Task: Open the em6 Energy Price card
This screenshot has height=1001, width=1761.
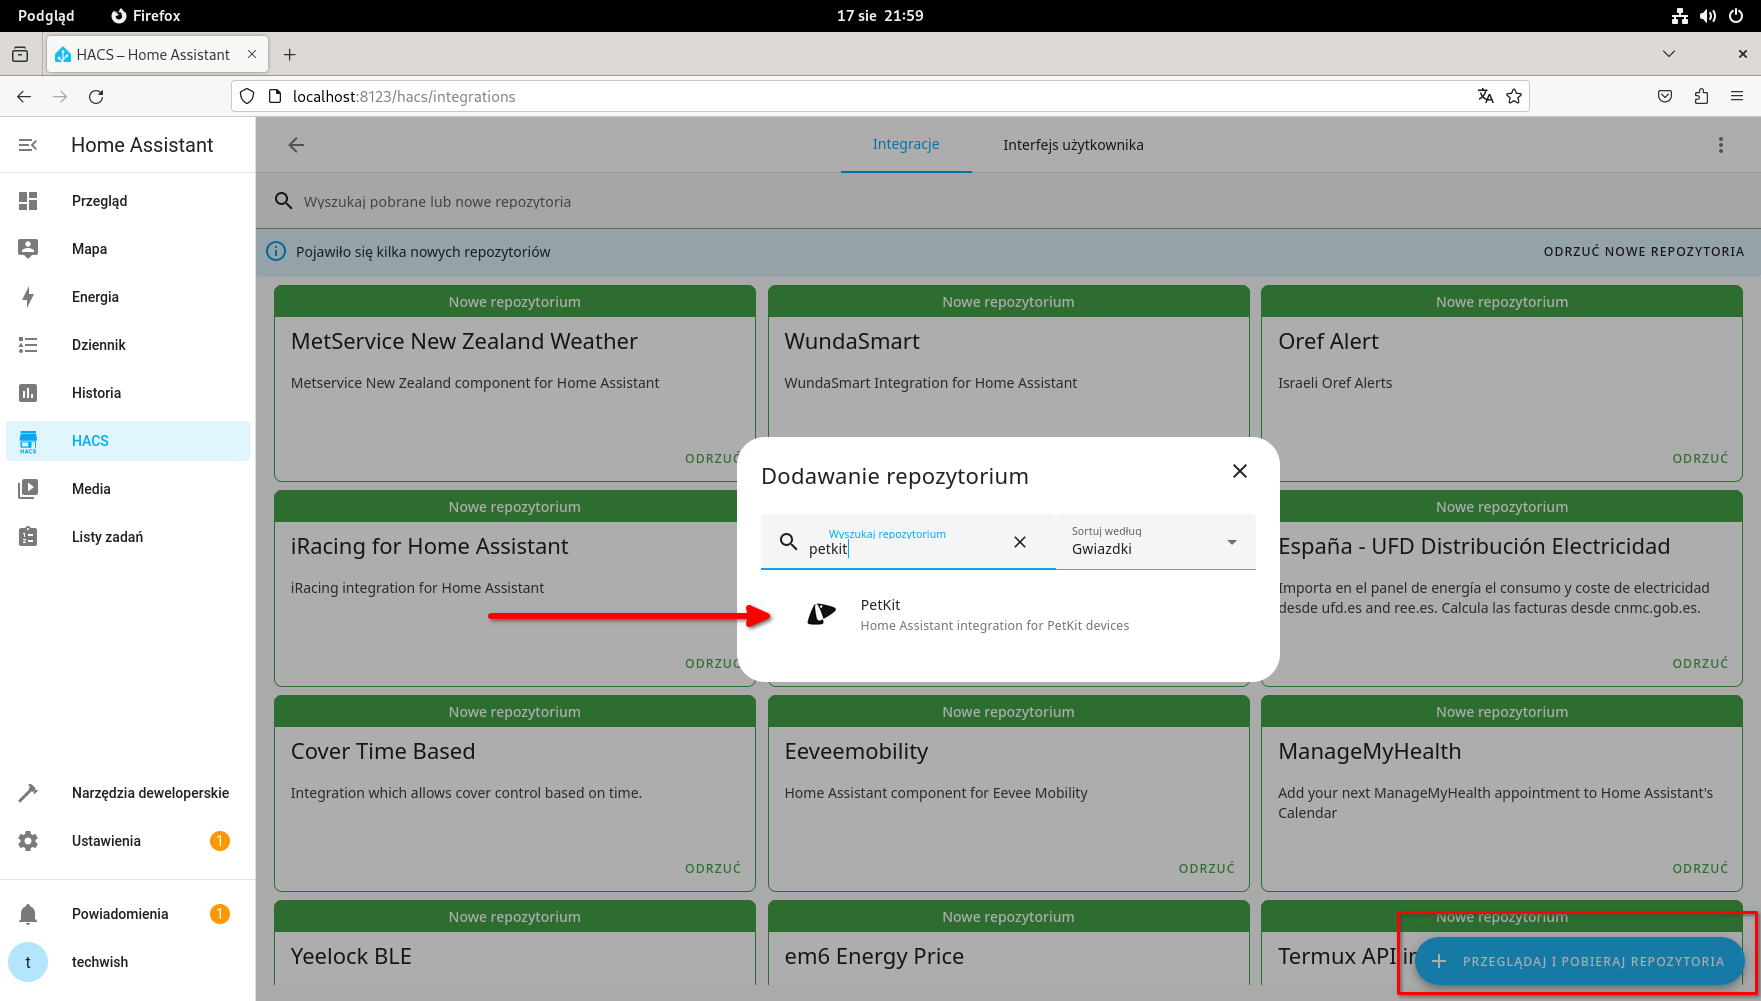Action: coord(1008,944)
